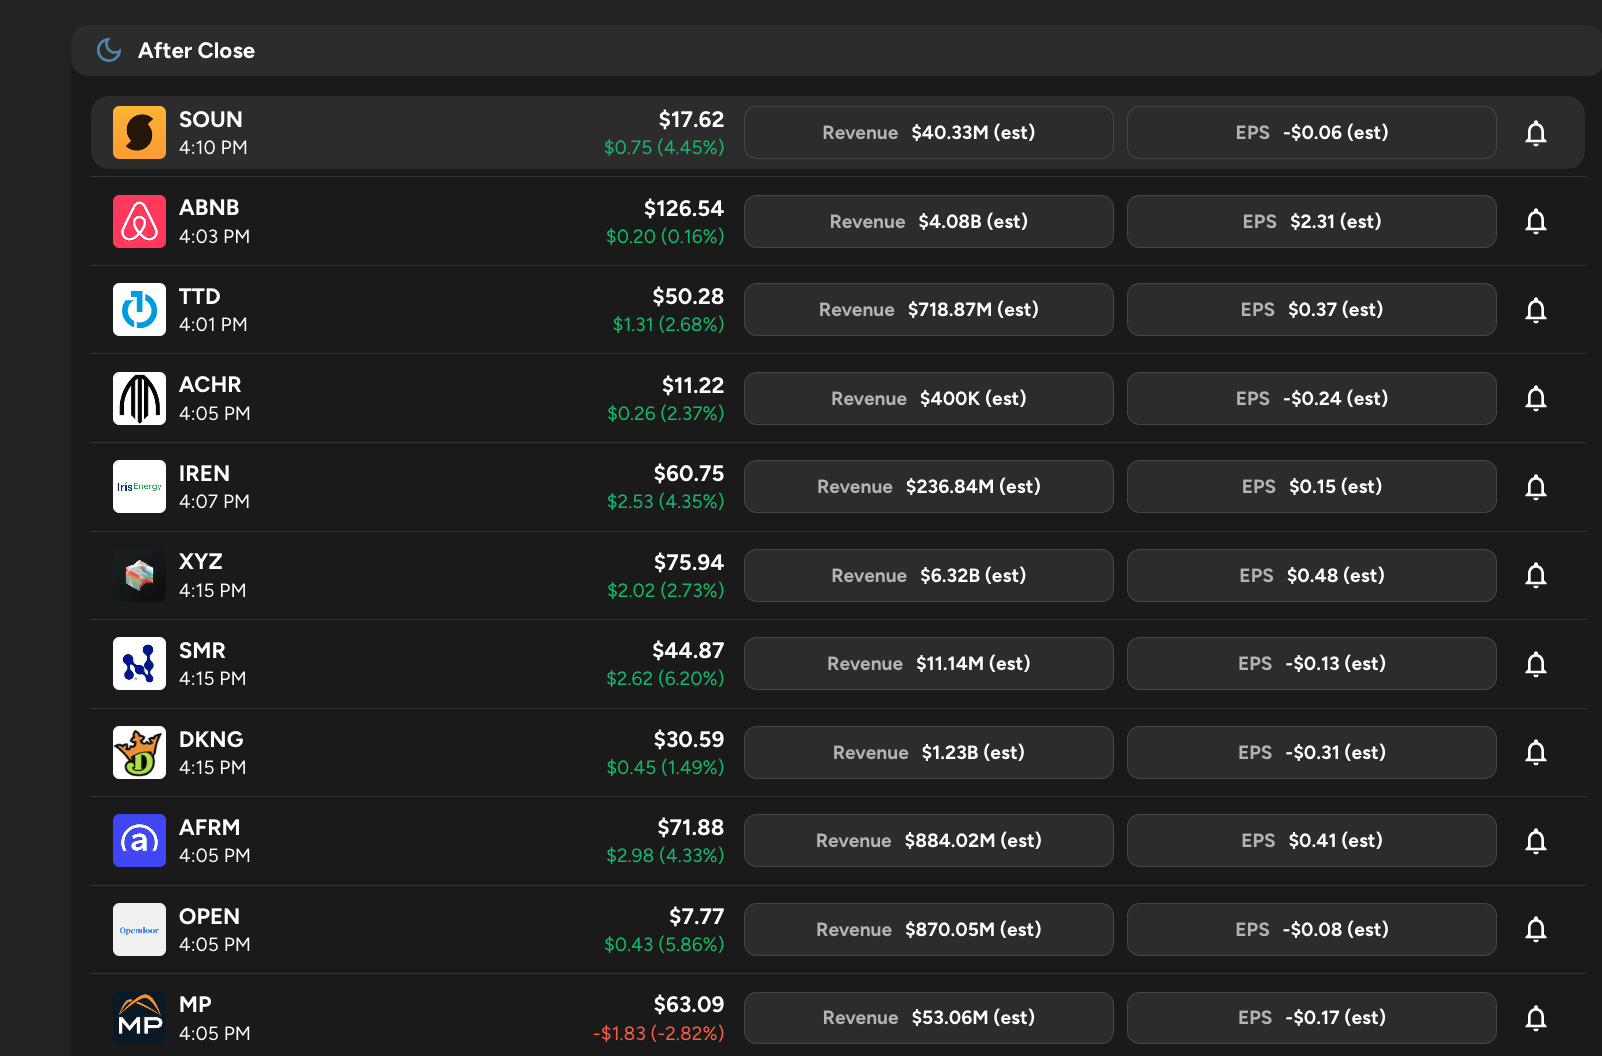
Task: Toggle the ACHR notification bell
Action: coord(1536,398)
